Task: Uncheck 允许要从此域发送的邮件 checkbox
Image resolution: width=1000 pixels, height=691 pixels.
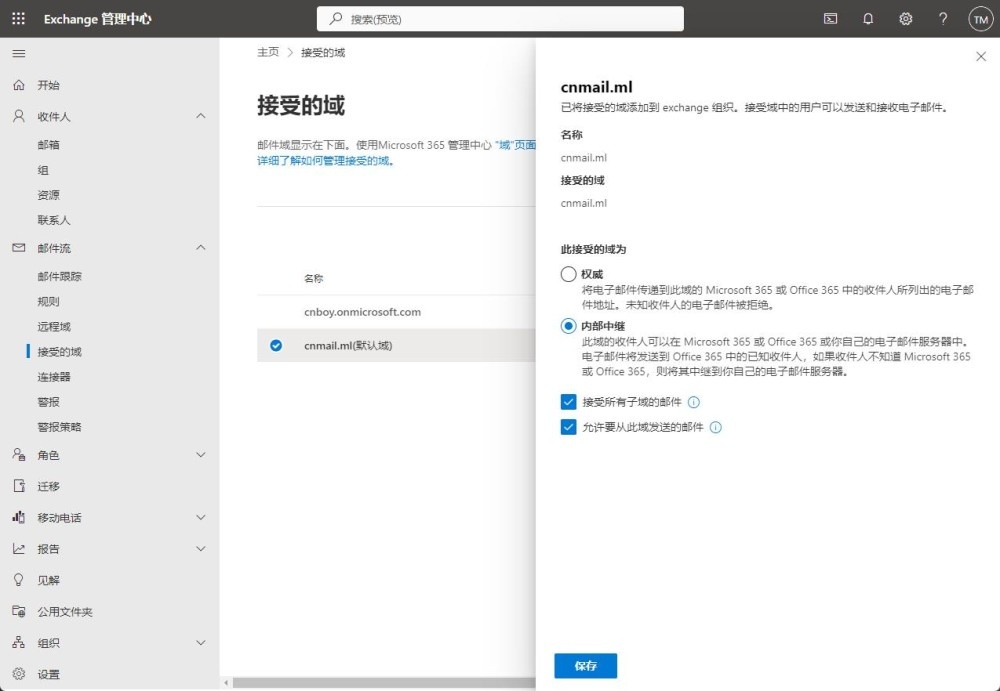Action: pos(568,427)
